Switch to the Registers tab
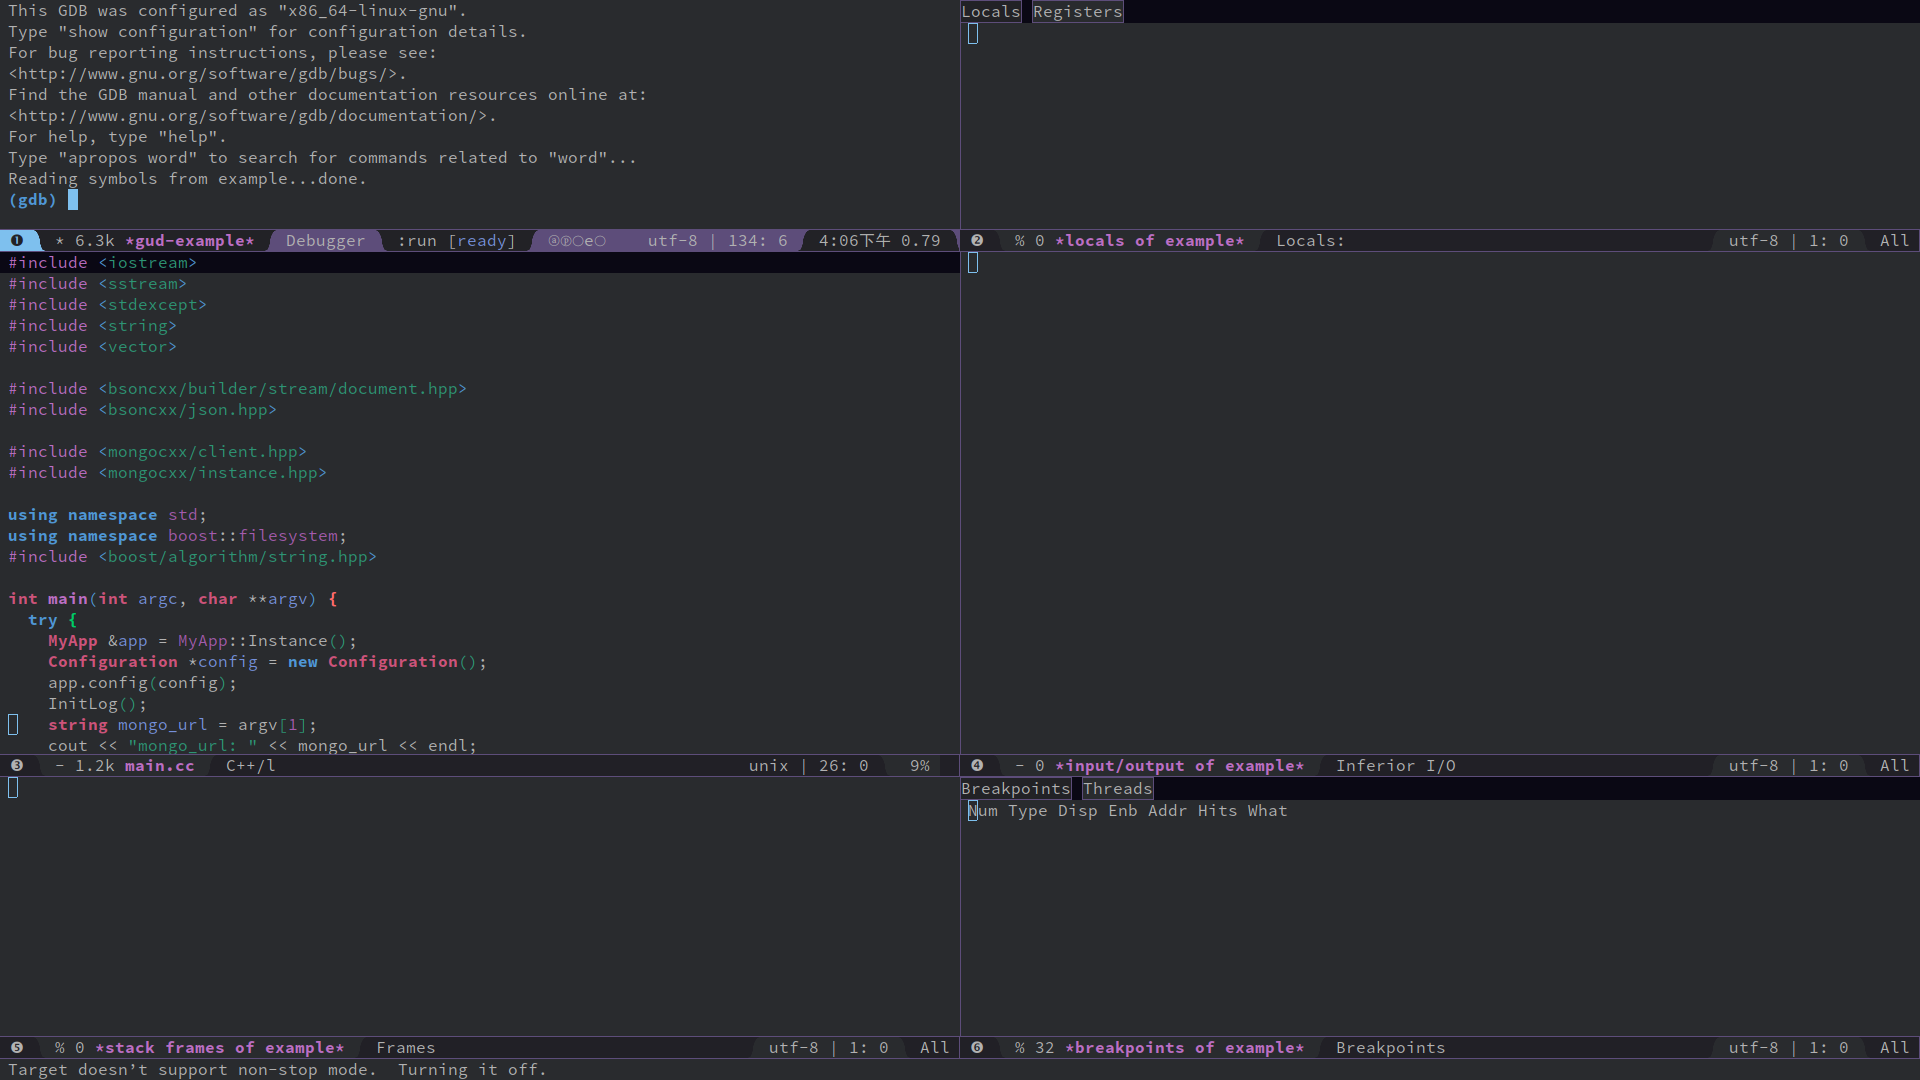Viewport: 1920px width, 1080px height. coord(1077,12)
